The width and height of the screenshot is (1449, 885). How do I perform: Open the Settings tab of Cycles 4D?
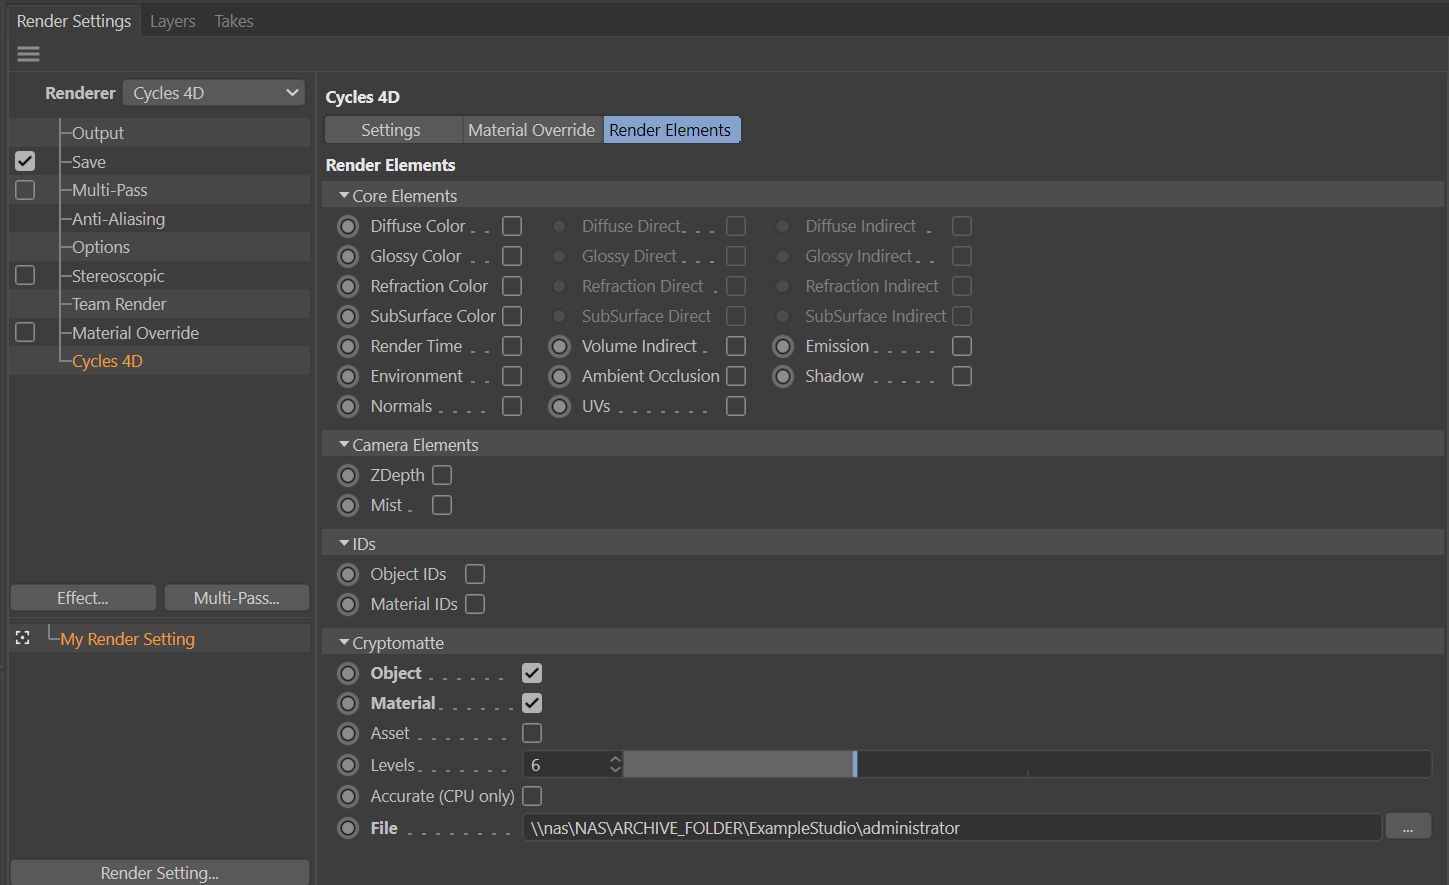pyautogui.click(x=391, y=130)
